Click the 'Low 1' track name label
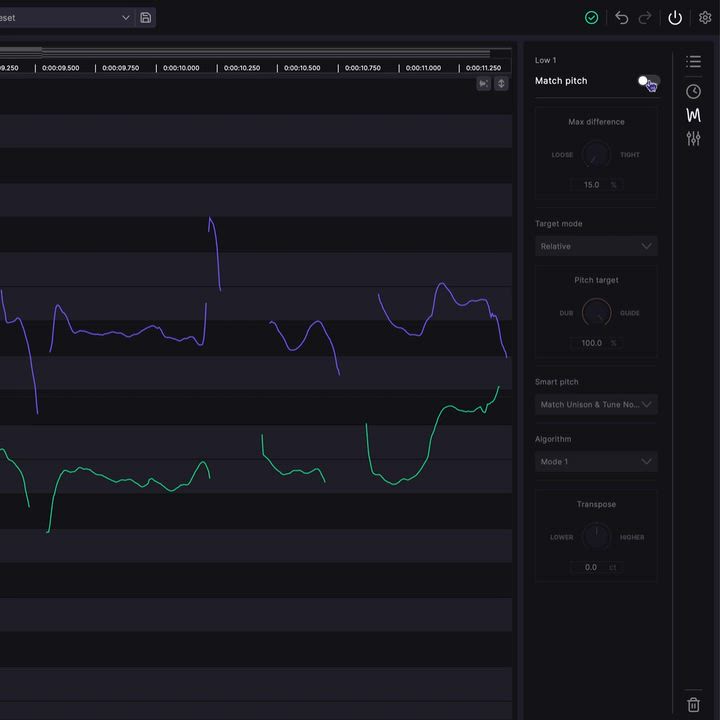720x720 pixels. coord(546,60)
